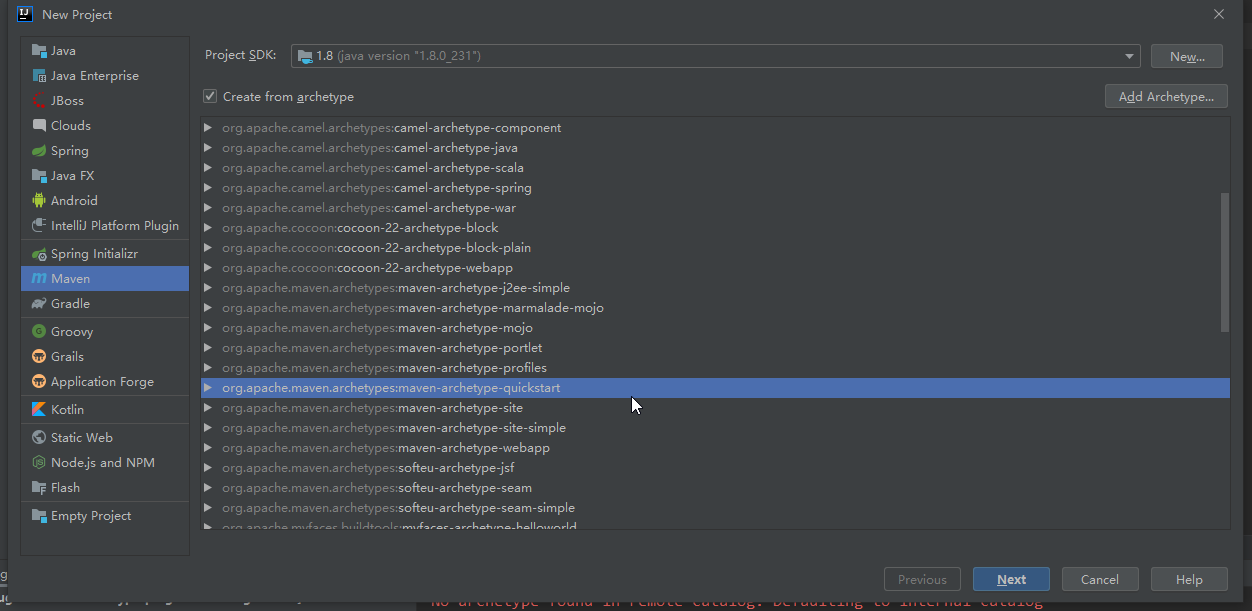Click the Java FX icon
Viewport: 1252px width, 611px height.
[39, 176]
